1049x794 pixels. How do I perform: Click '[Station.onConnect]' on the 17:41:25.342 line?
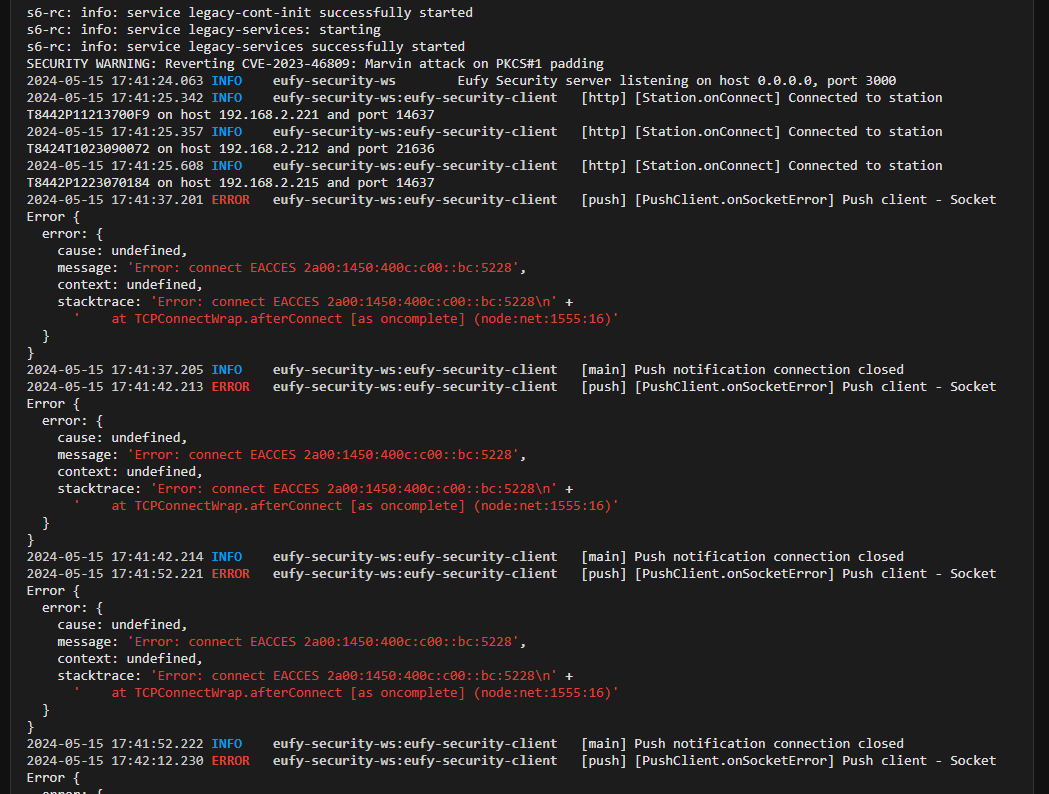coord(707,98)
